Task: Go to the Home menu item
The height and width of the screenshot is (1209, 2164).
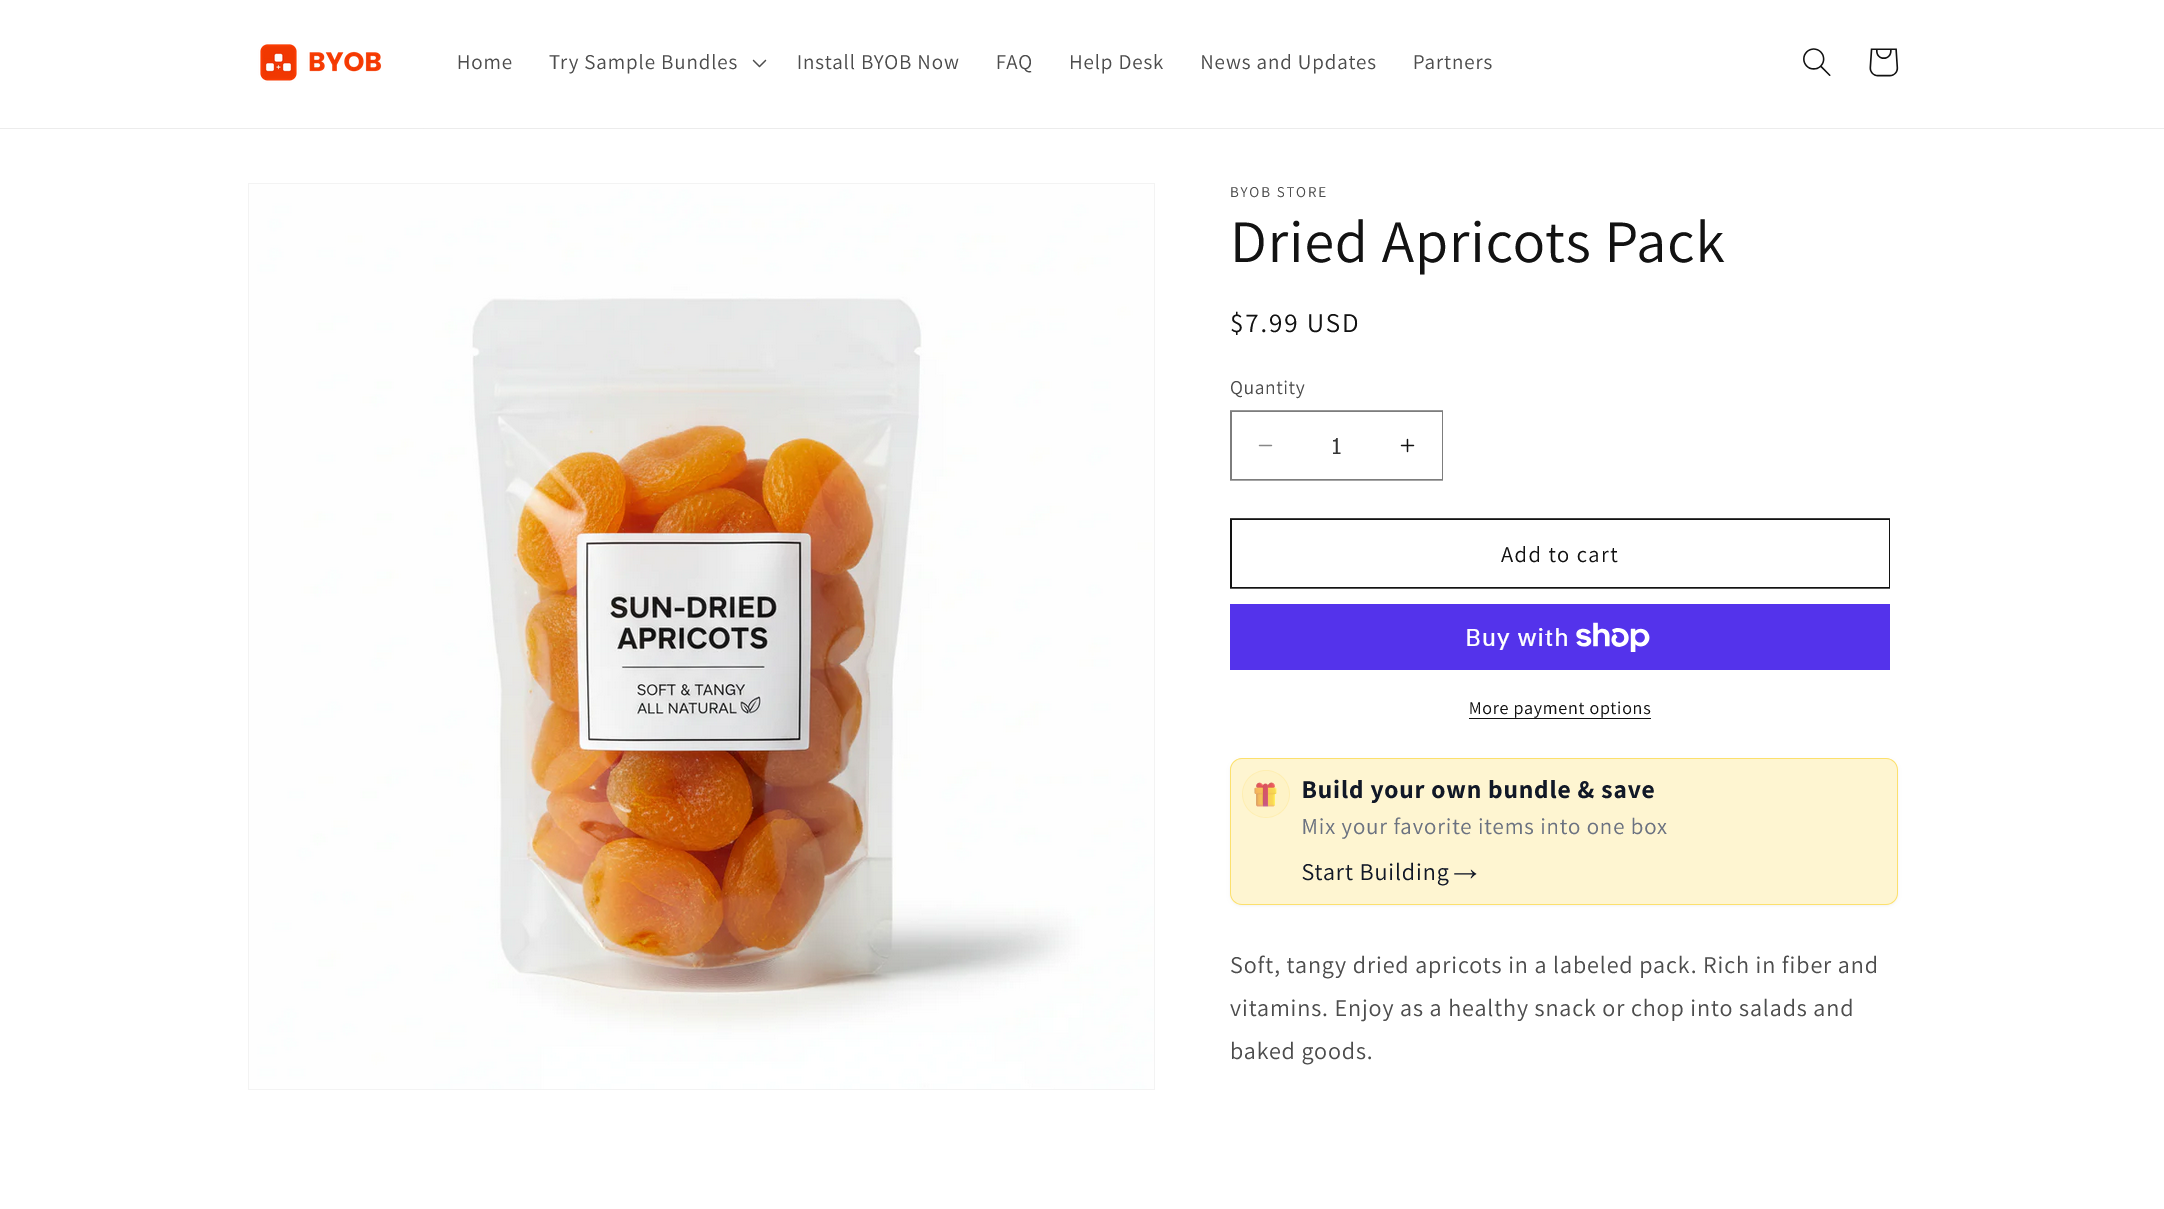Action: (x=484, y=62)
